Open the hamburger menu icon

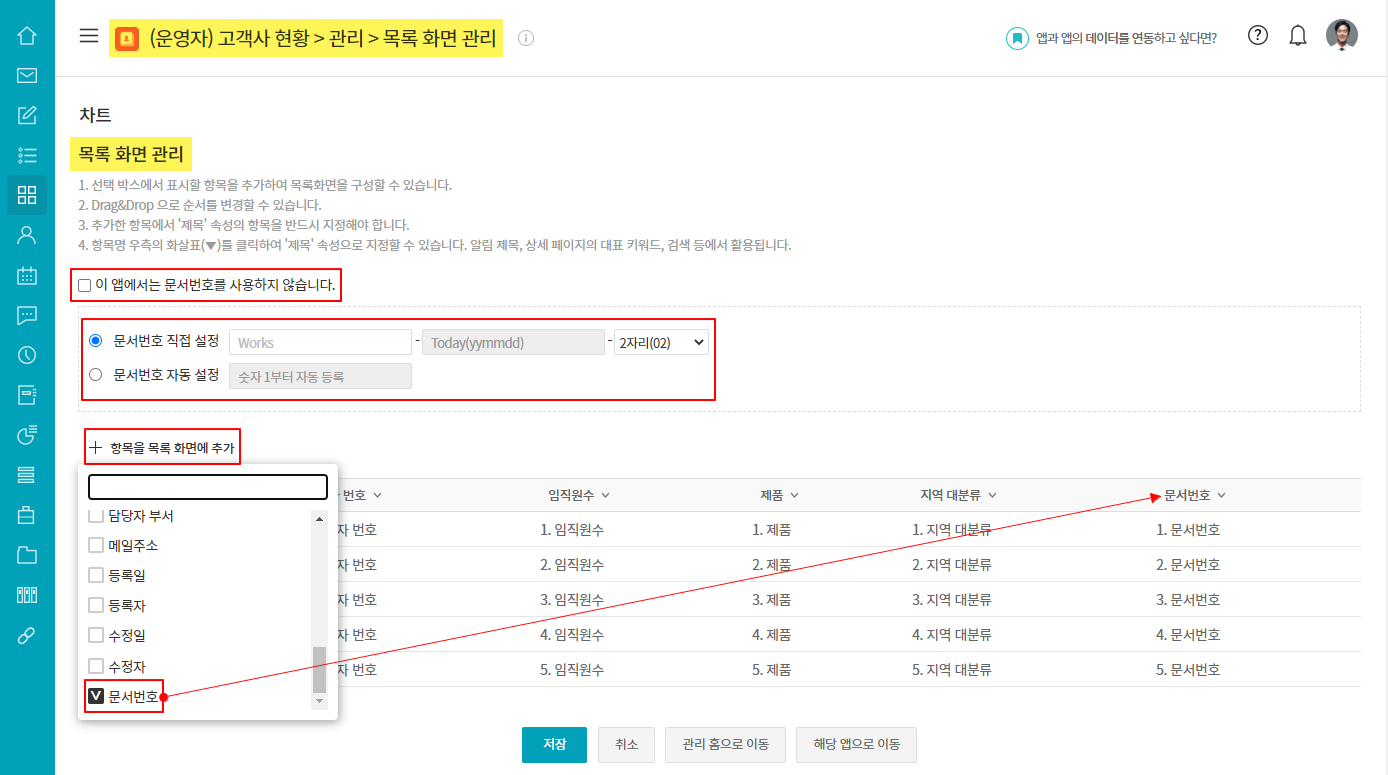tap(89, 36)
